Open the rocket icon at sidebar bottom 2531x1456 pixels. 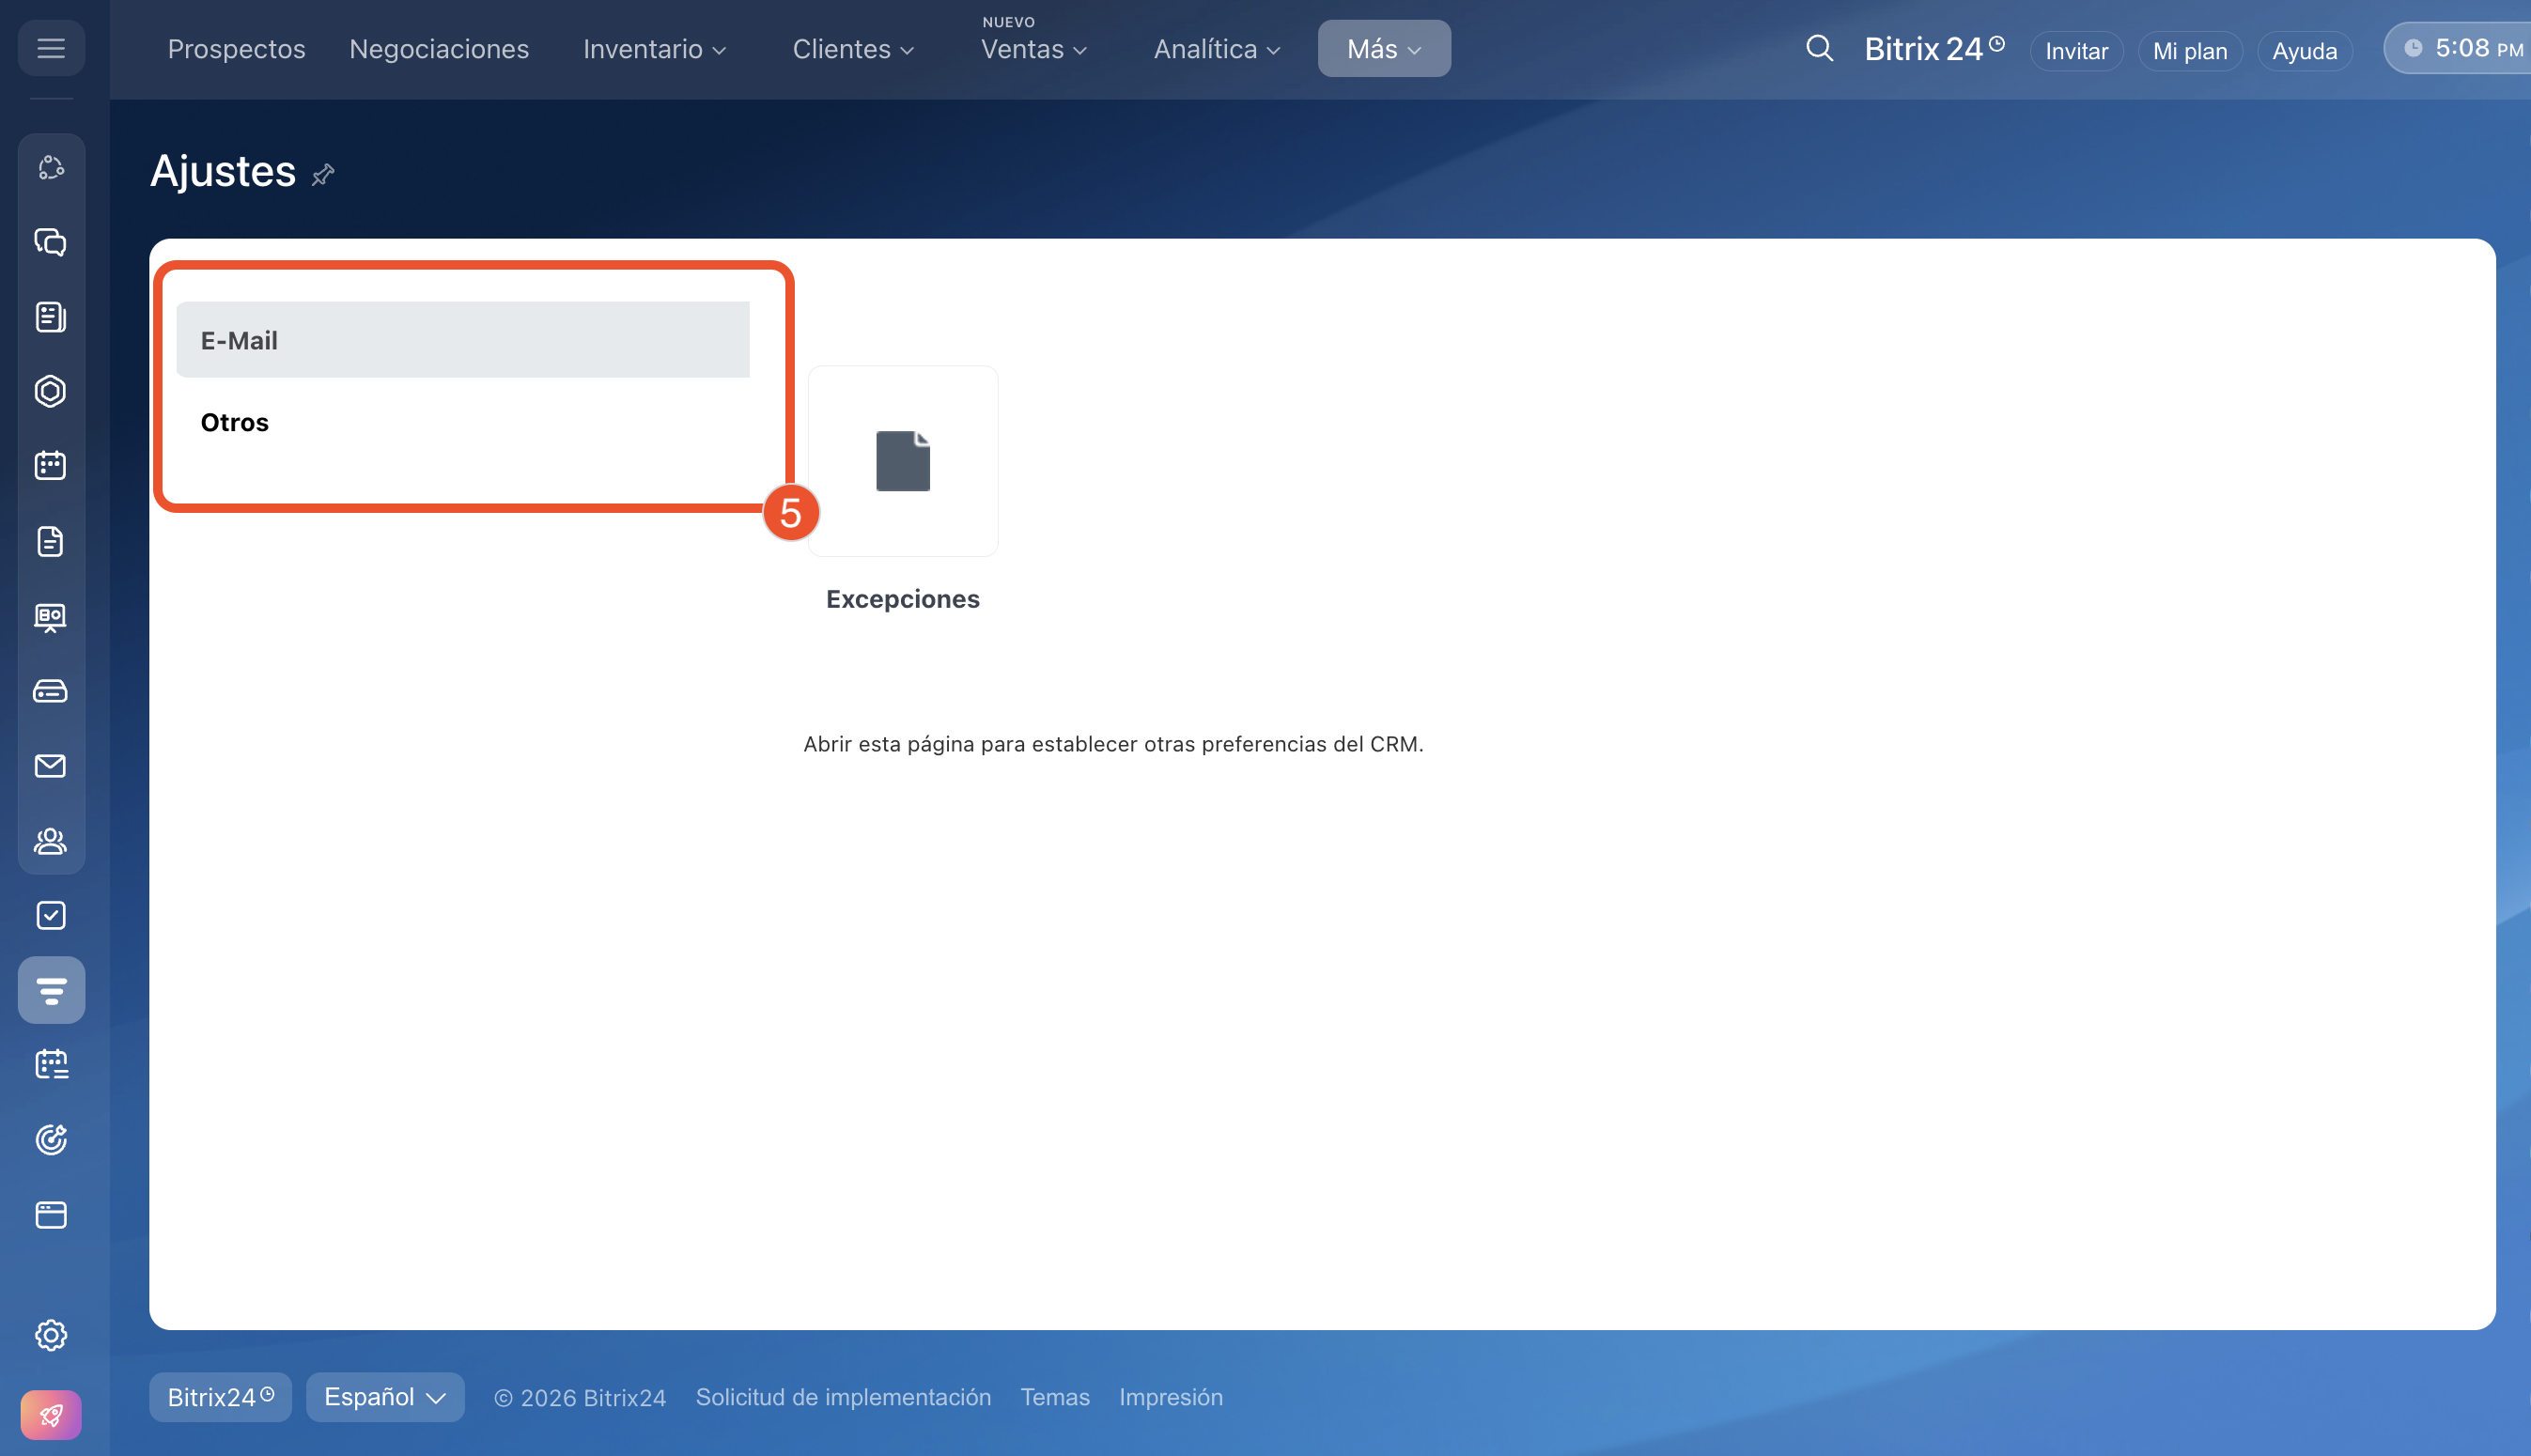pyautogui.click(x=51, y=1415)
